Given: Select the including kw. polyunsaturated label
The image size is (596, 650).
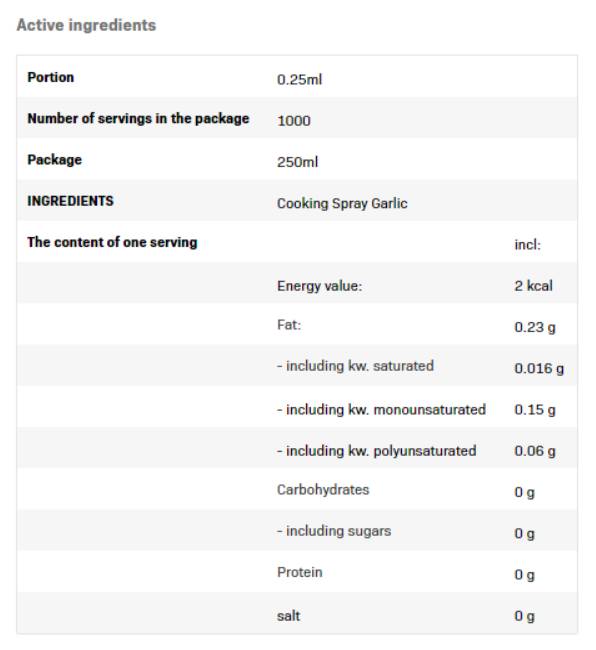Looking at the screenshot, I should 376,451.
